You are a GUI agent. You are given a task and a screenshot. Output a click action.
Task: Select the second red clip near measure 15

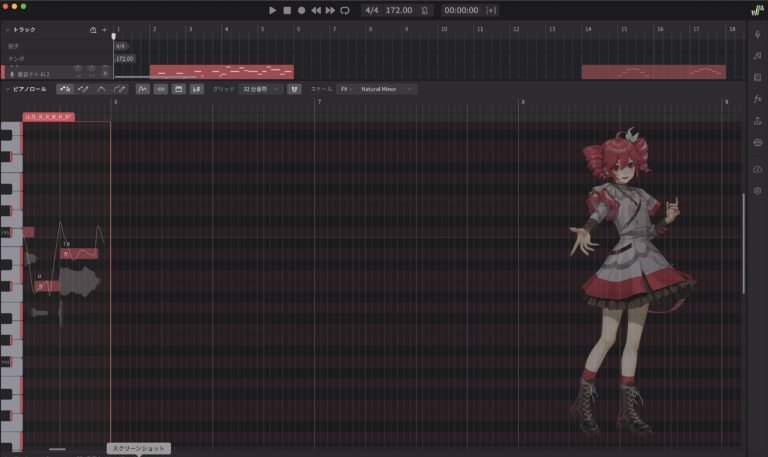tap(653, 72)
